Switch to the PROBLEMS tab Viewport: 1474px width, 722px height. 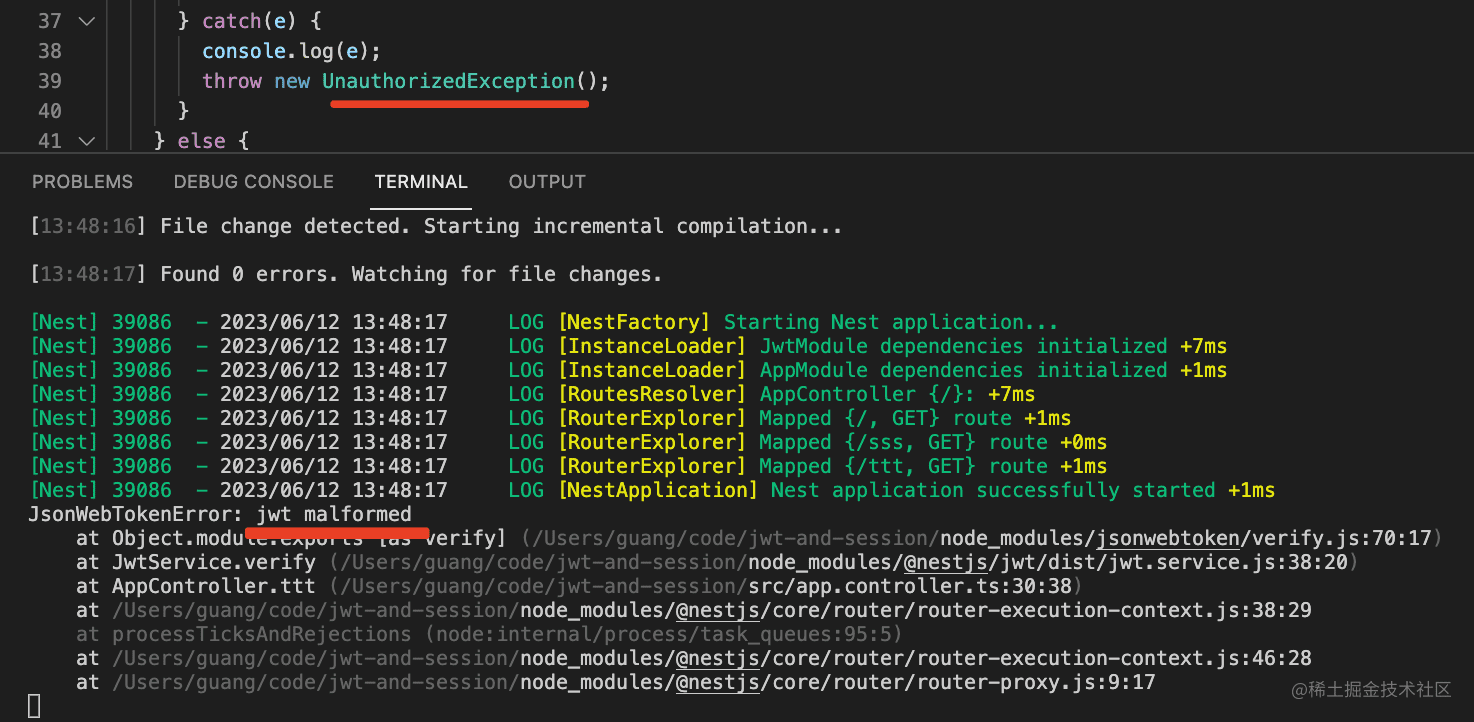(x=82, y=182)
